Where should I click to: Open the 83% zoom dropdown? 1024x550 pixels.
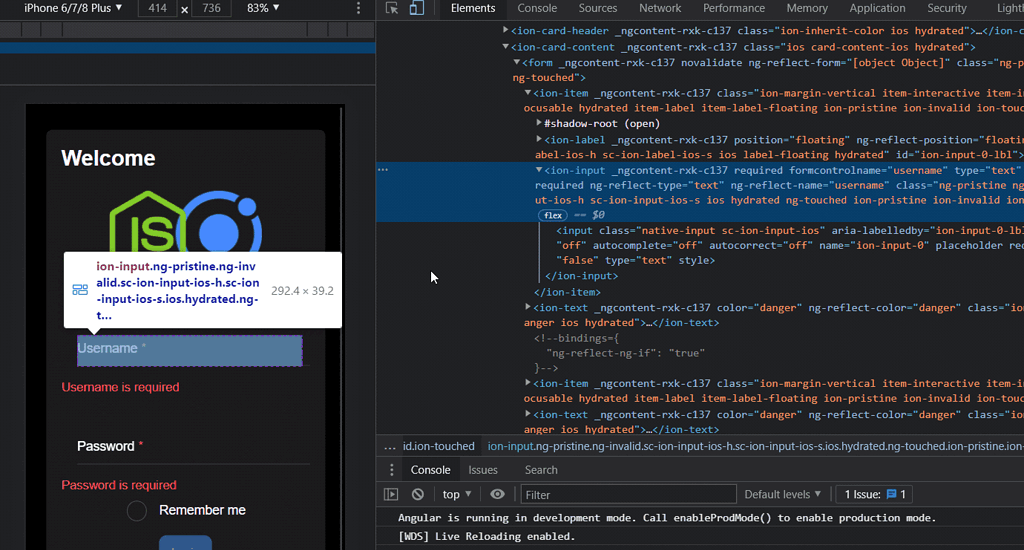(263, 8)
